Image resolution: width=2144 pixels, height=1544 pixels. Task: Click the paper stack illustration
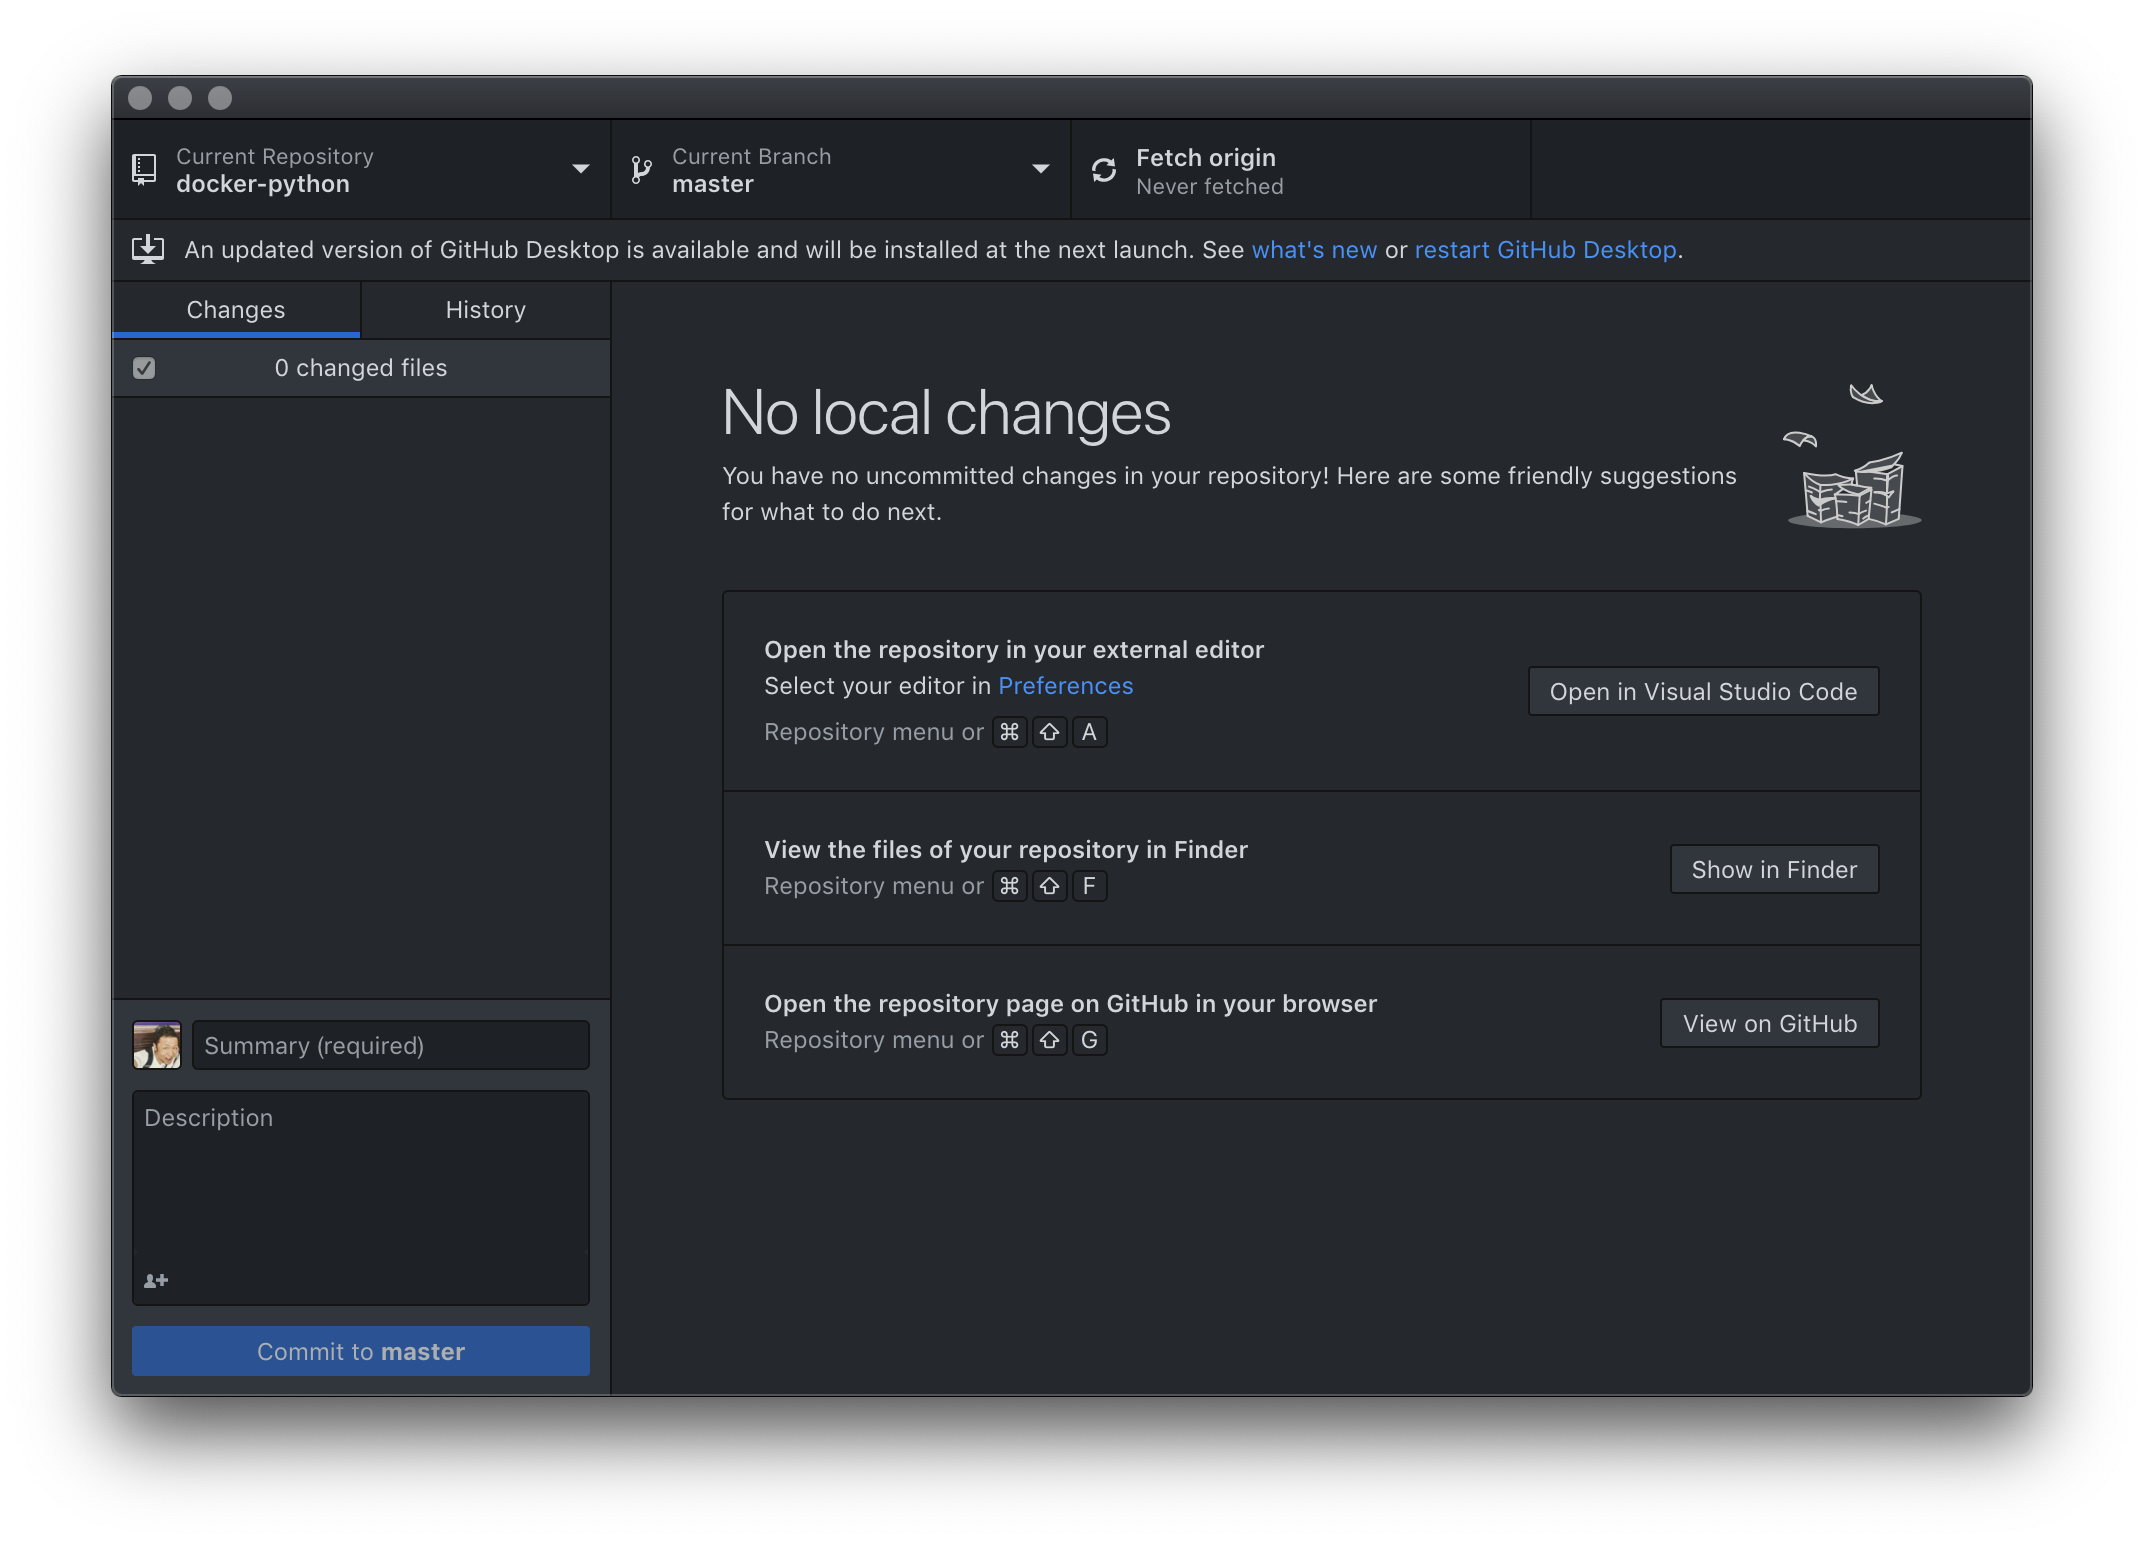pyautogui.click(x=1853, y=456)
